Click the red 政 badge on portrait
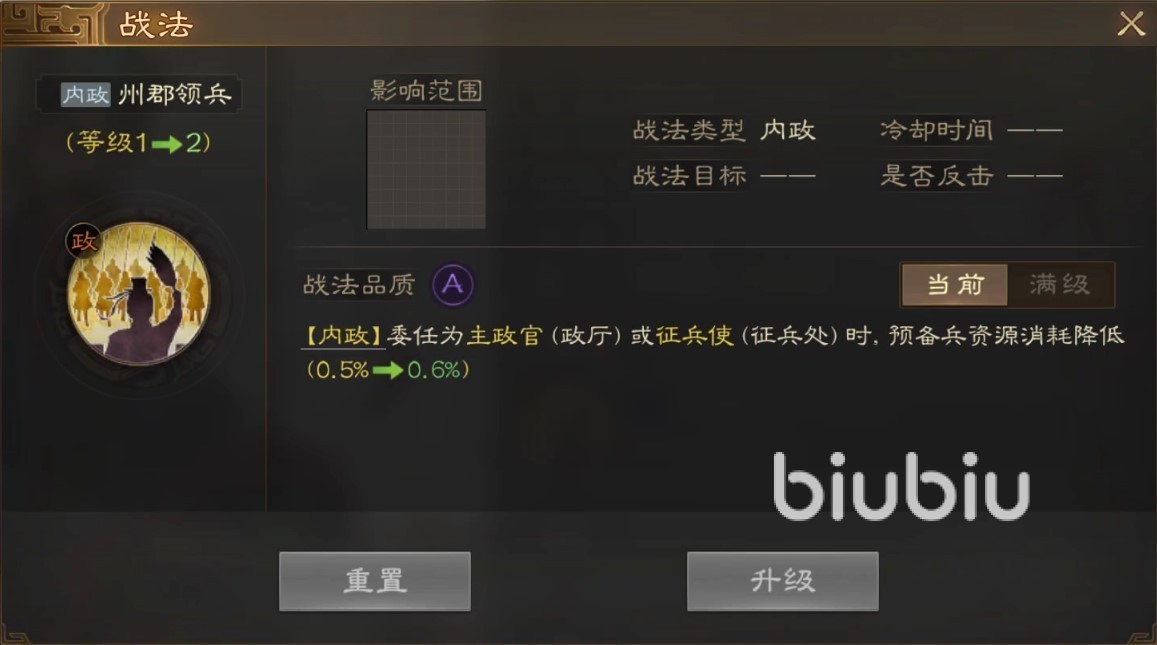The height and width of the screenshot is (645, 1157). coord(83,241)
